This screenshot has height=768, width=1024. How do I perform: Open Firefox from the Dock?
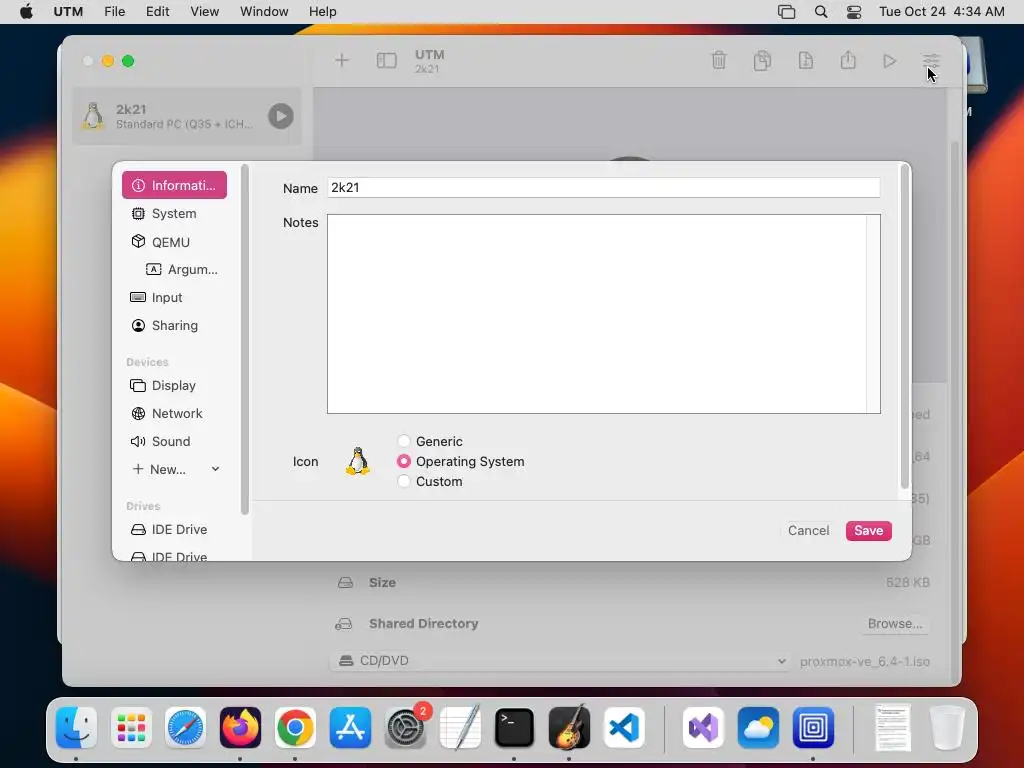click(x=240, y=728)
